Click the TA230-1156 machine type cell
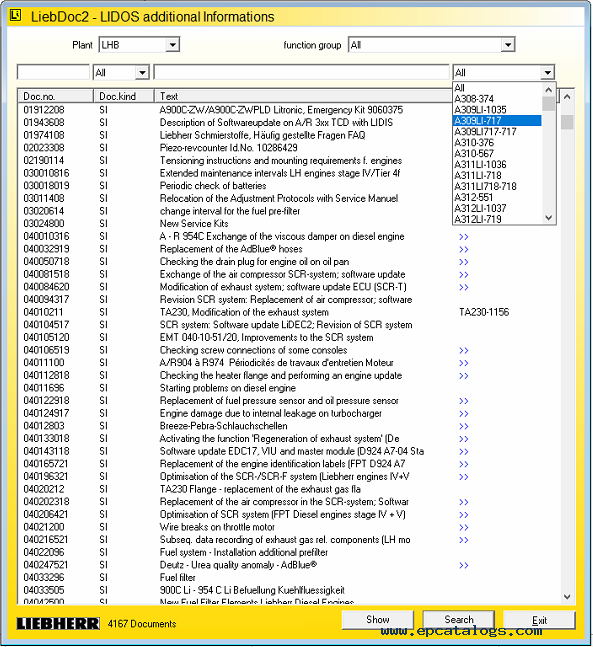This screenshot has height=647, width=593. (484, 312)
